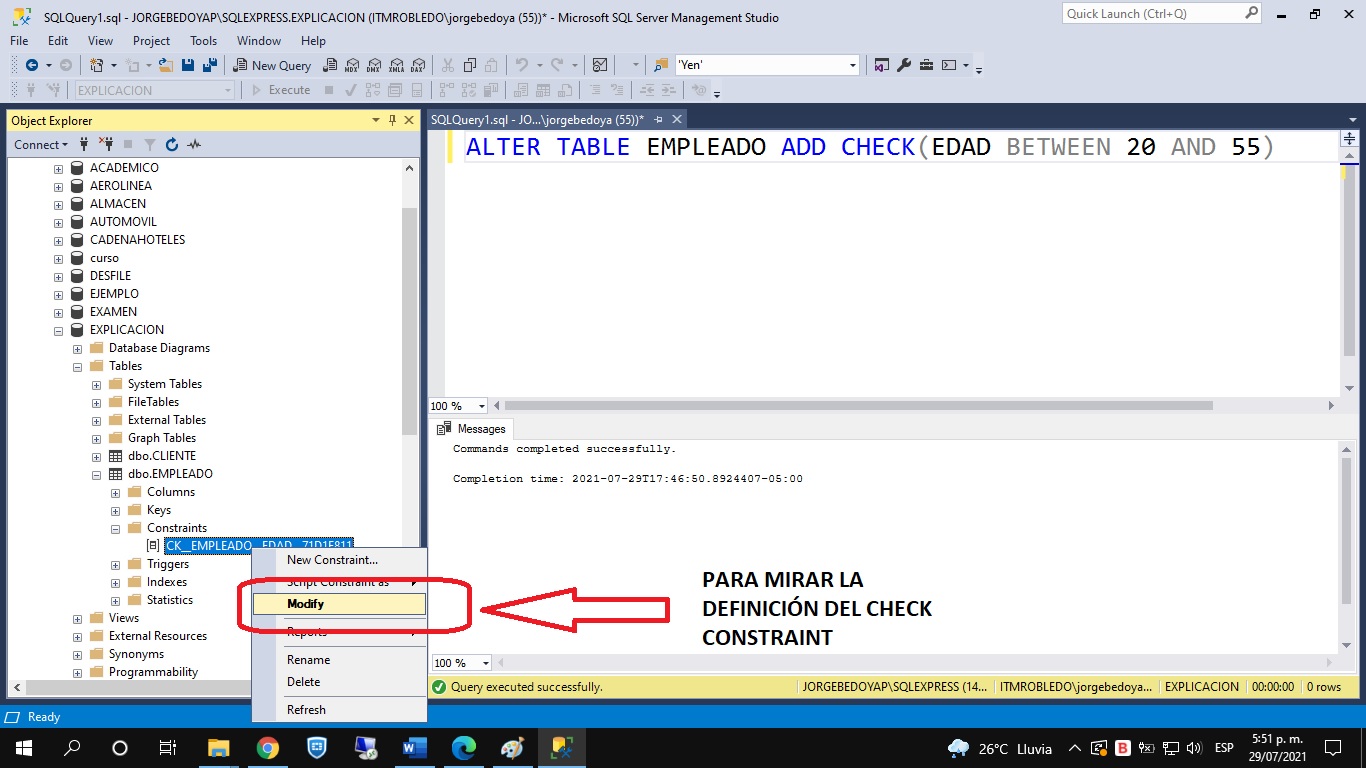Refresh the Object Explorer with refresh icon
1366x768 pixels.
(x=172, y=144)
